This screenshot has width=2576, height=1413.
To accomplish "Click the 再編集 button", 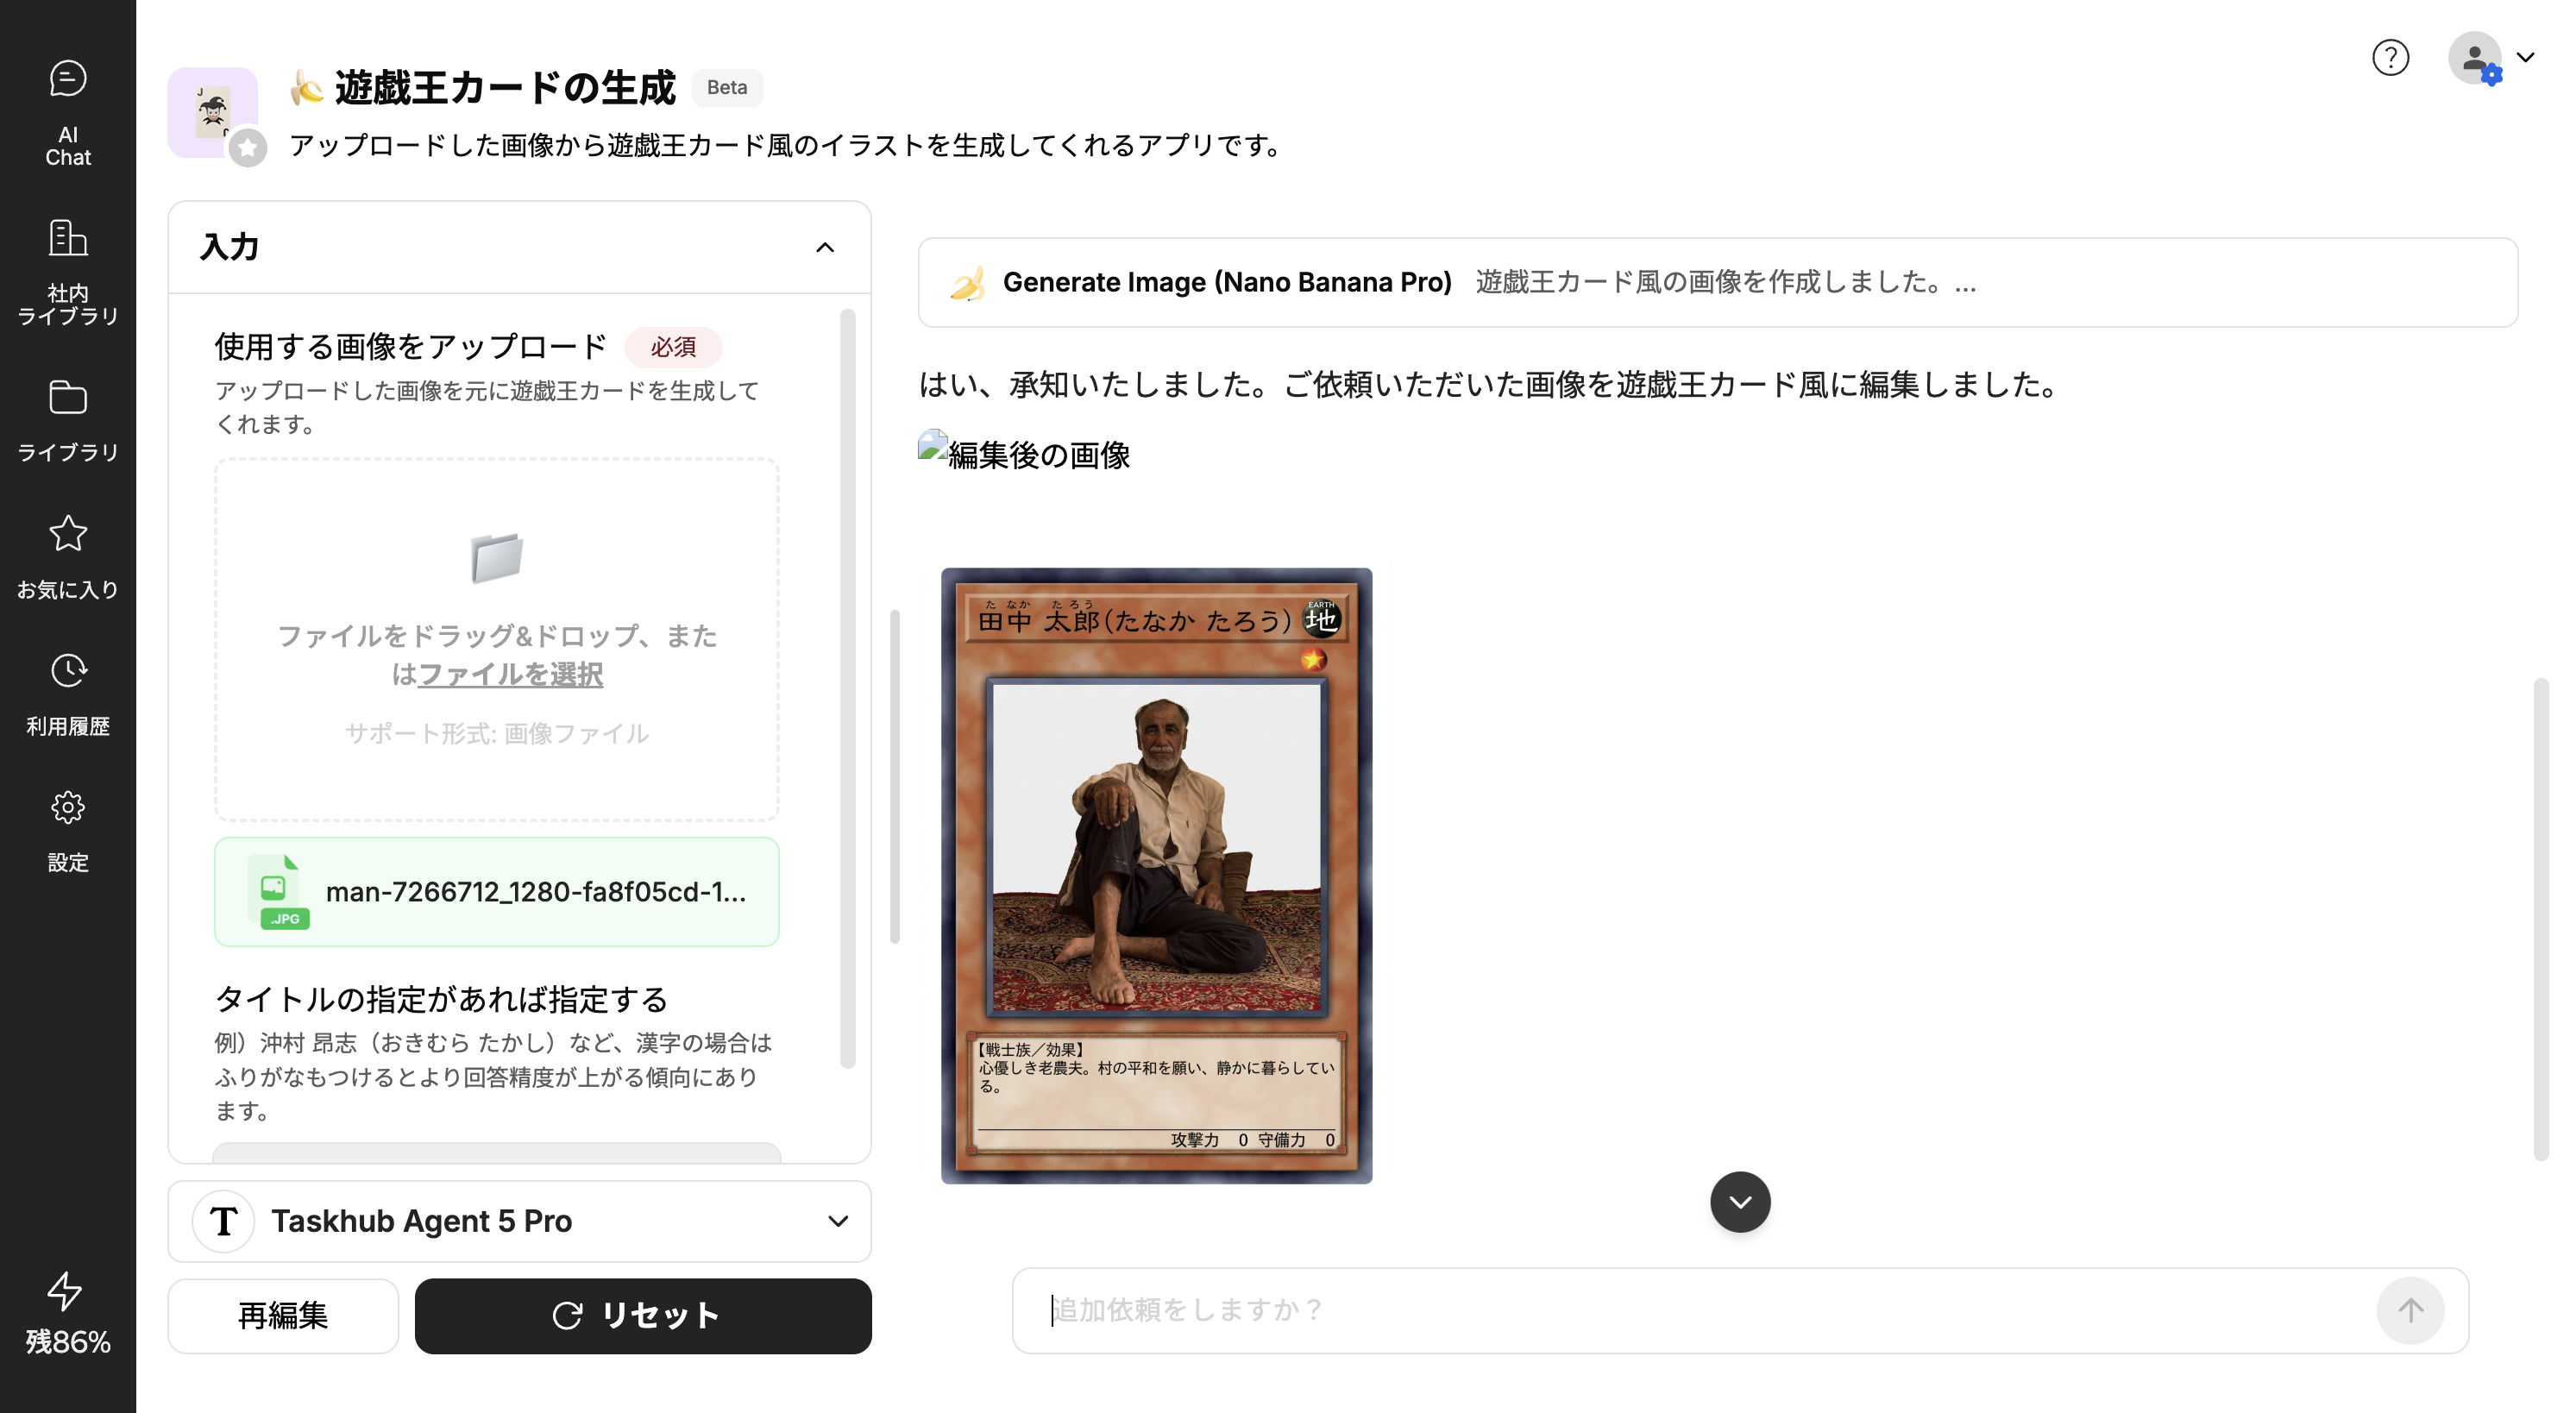I will 283,1315.
